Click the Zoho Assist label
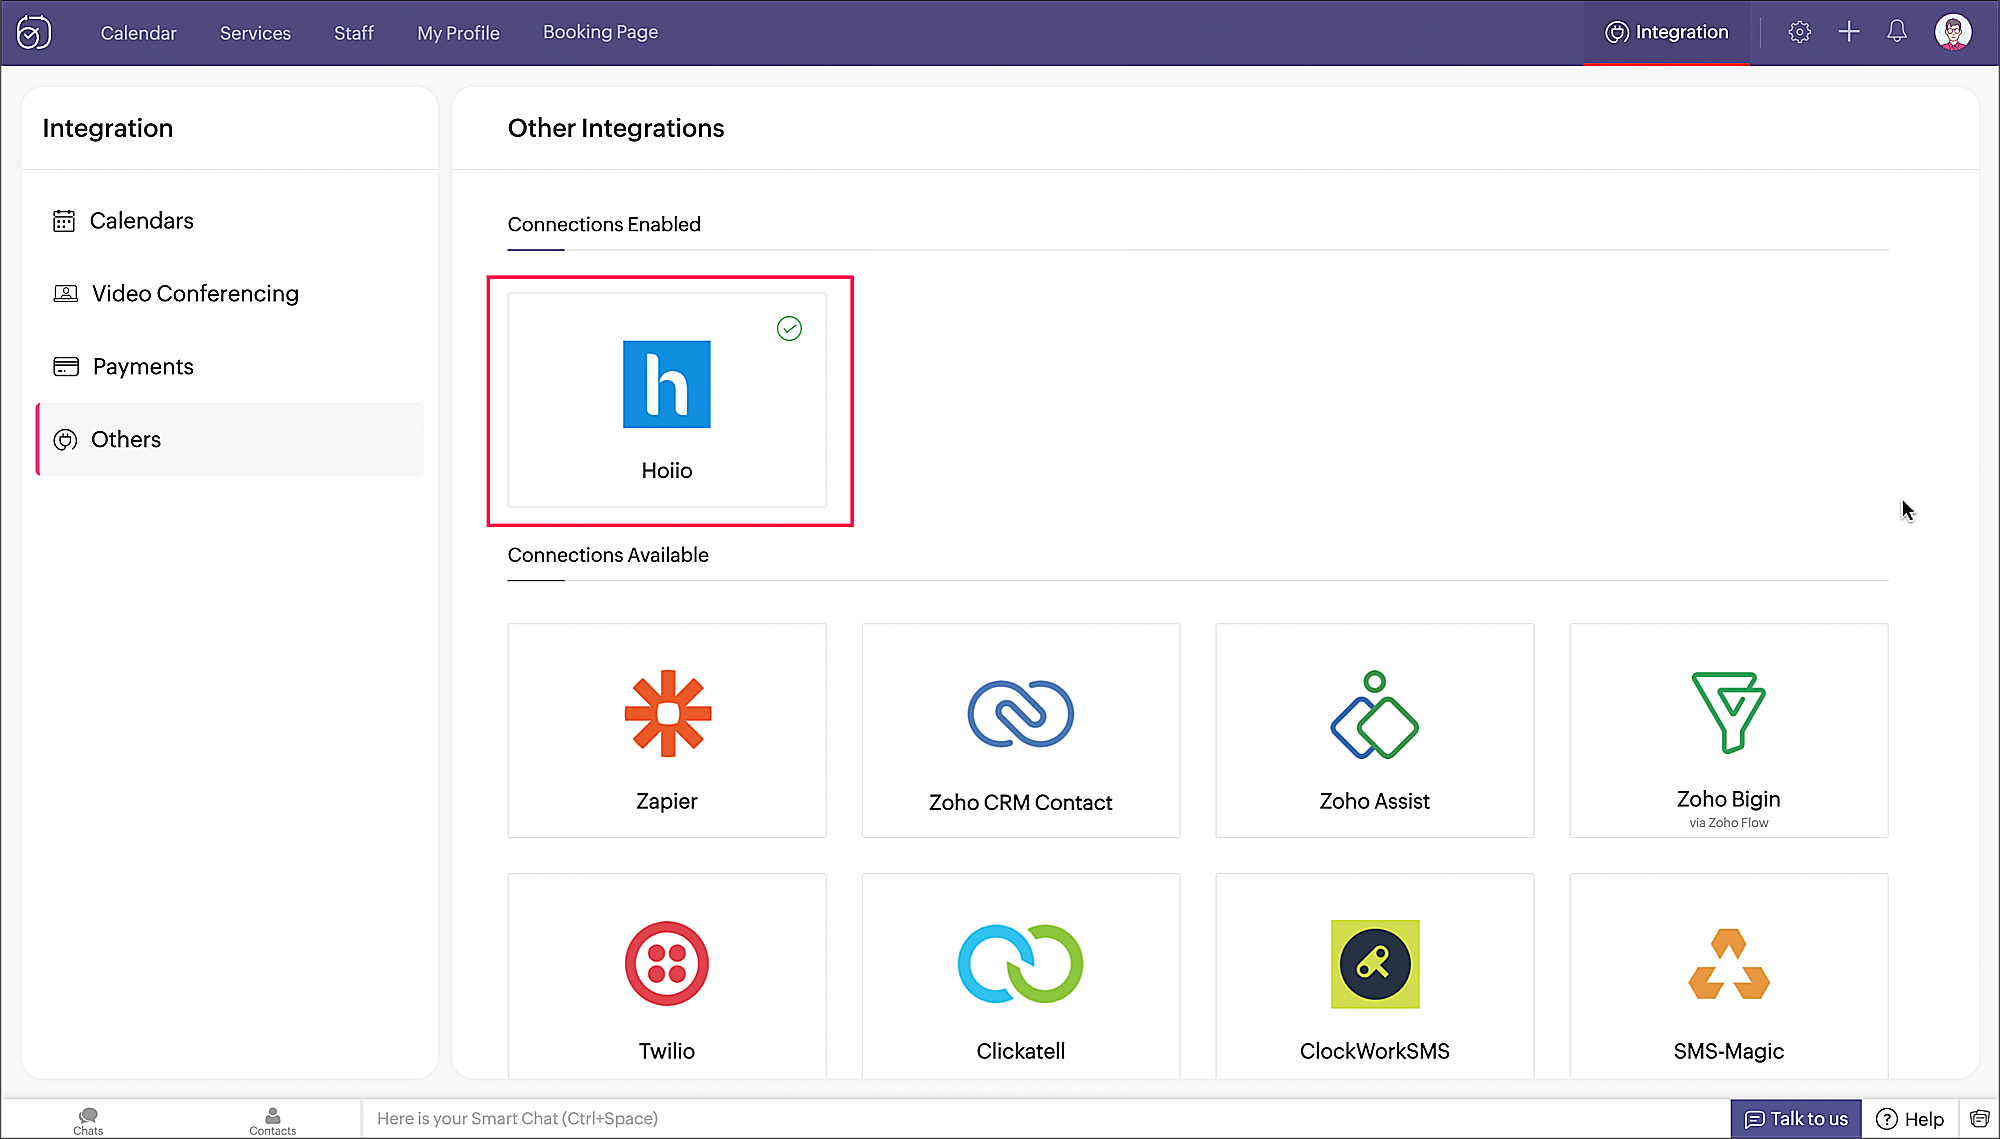 (x=1374, y=801)
